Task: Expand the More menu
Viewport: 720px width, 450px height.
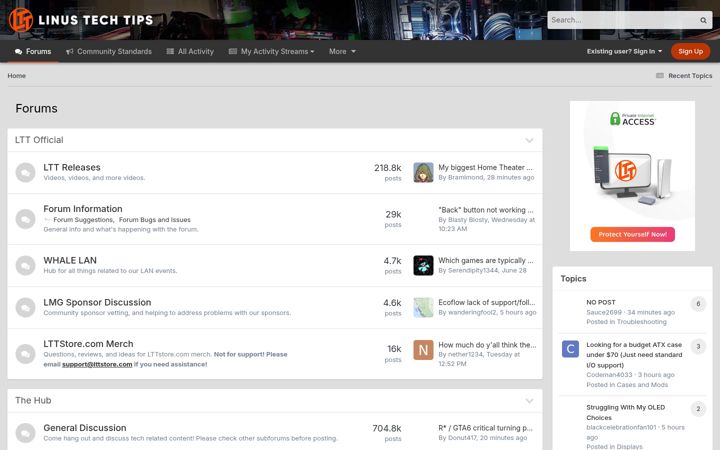Action: coord(342,51)
